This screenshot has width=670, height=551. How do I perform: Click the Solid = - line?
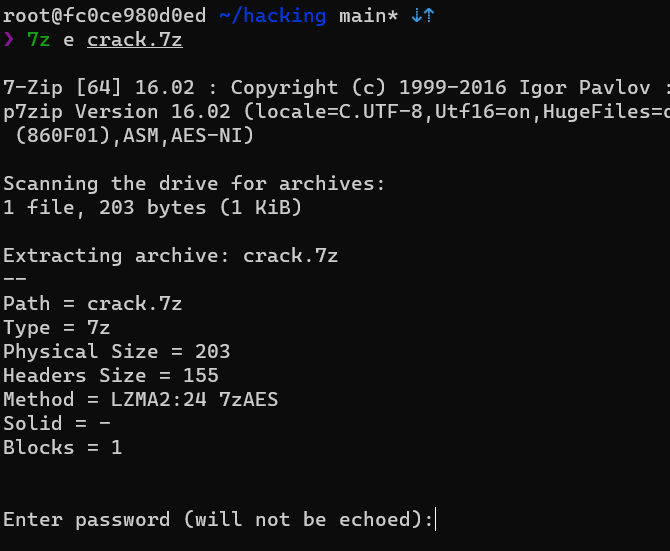[x=56, y=423]
